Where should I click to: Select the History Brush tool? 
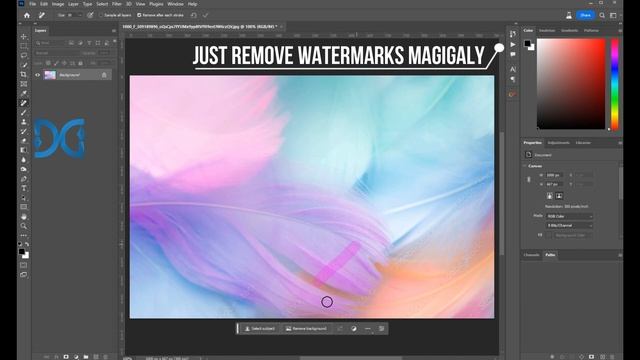point(24,131)
